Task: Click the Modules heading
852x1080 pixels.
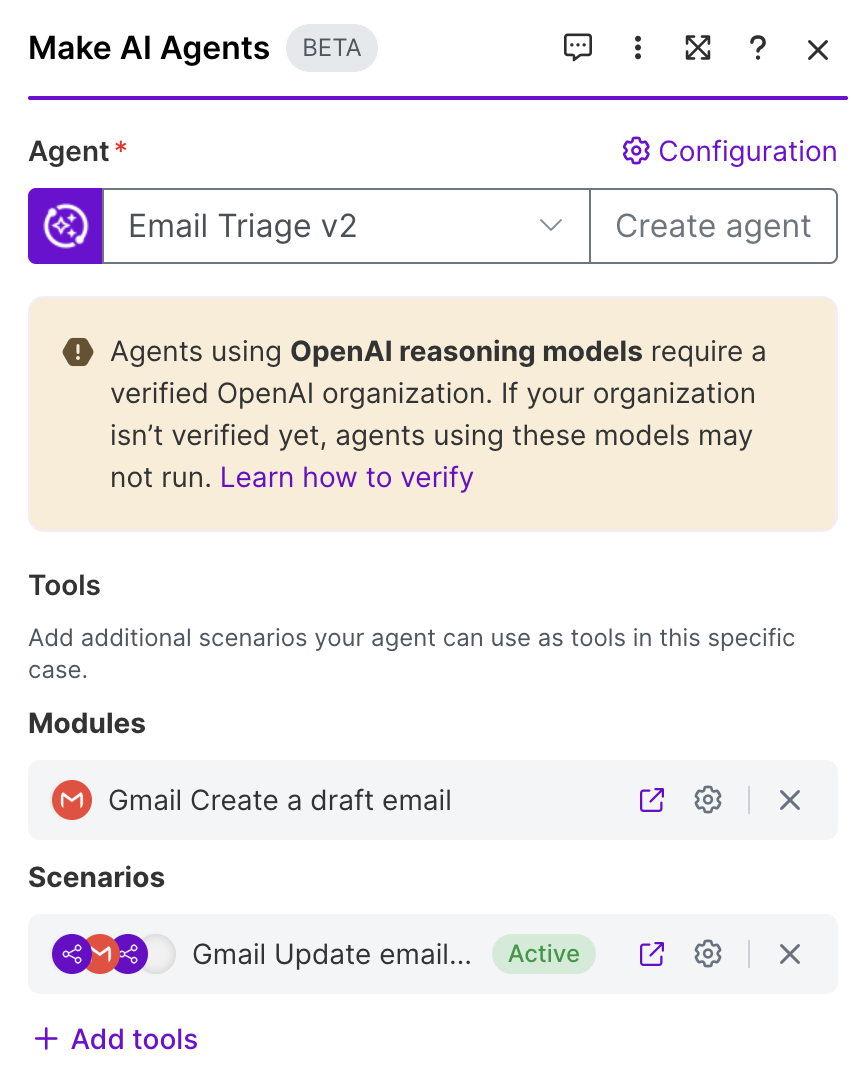Action: 87,723
